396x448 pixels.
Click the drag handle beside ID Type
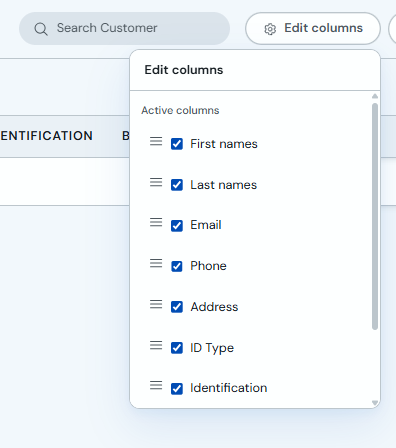click(x=156, y=345)
